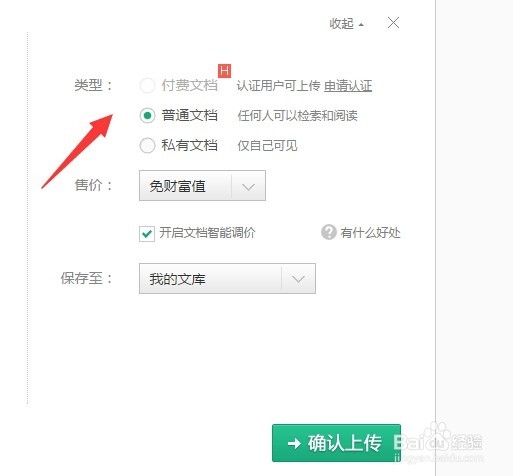Click the 私有文档 label text

click(x=190, y=146)
